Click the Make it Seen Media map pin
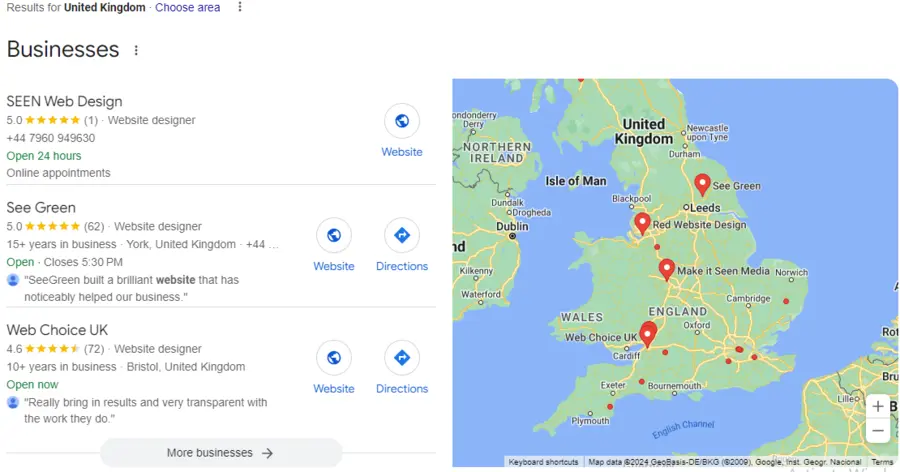 coord(667,269)
